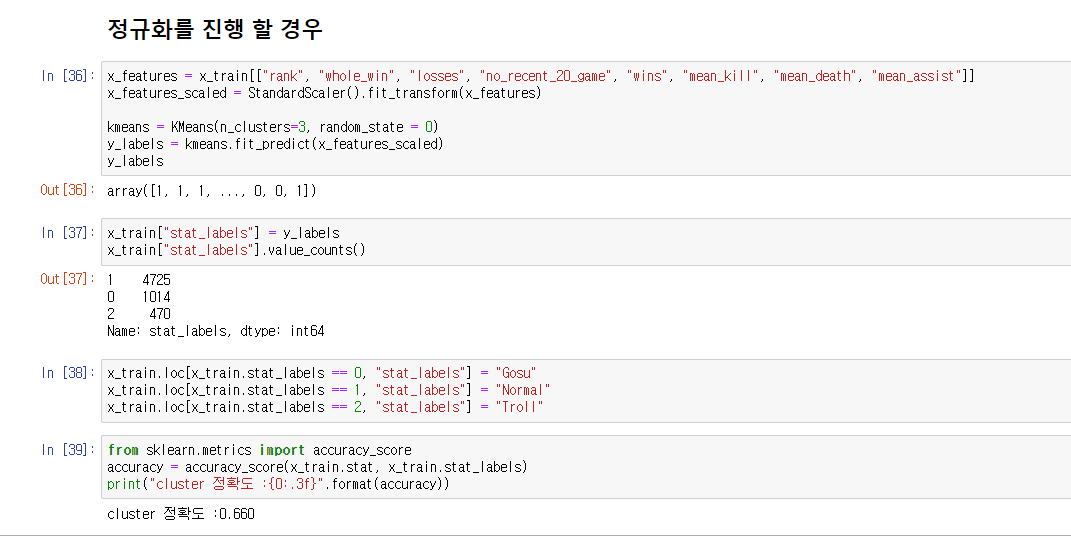Click the line assigning "Troll" label
This screenshot has width=1071, height=536.
[325, 407]
